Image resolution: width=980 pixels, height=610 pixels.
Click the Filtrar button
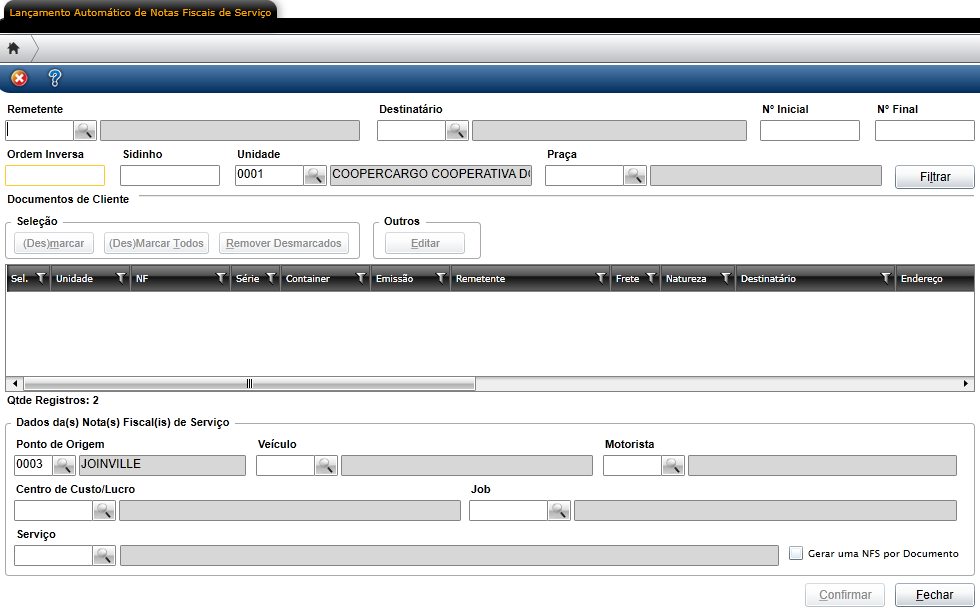click(934, 176)
